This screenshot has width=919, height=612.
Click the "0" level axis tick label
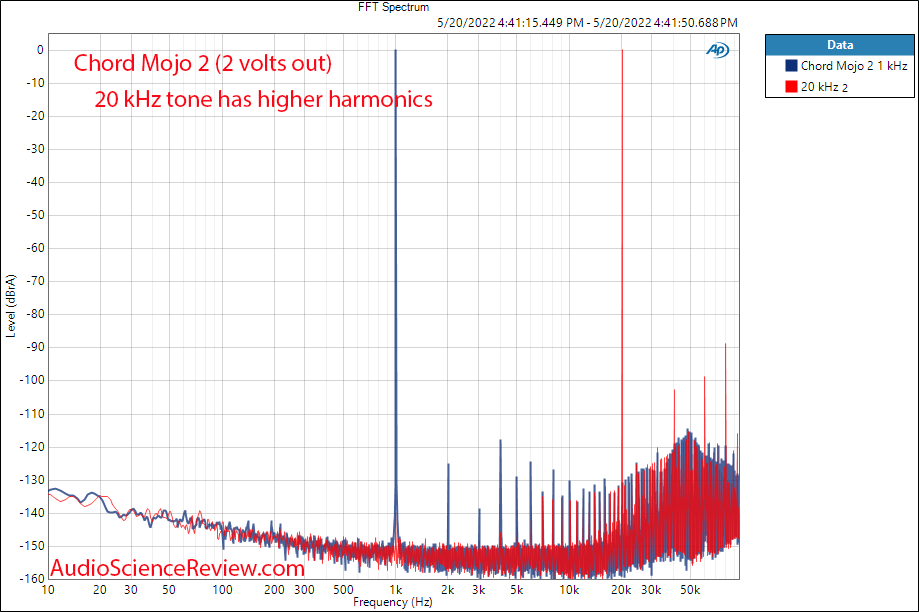(40, 50)
